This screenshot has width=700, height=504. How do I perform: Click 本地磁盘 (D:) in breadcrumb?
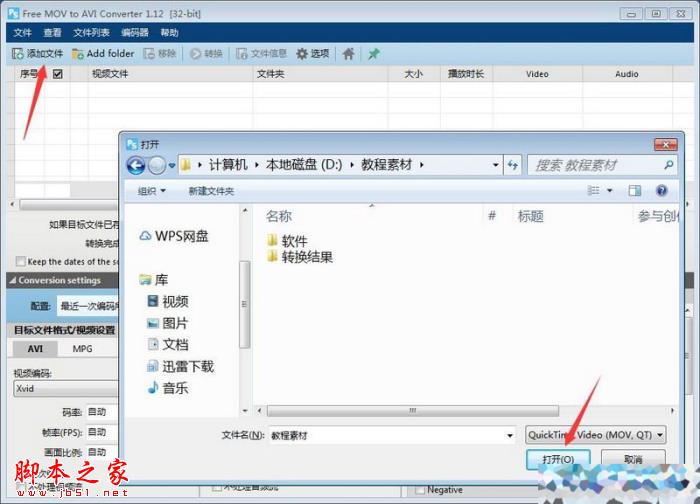tap(304, 165)
